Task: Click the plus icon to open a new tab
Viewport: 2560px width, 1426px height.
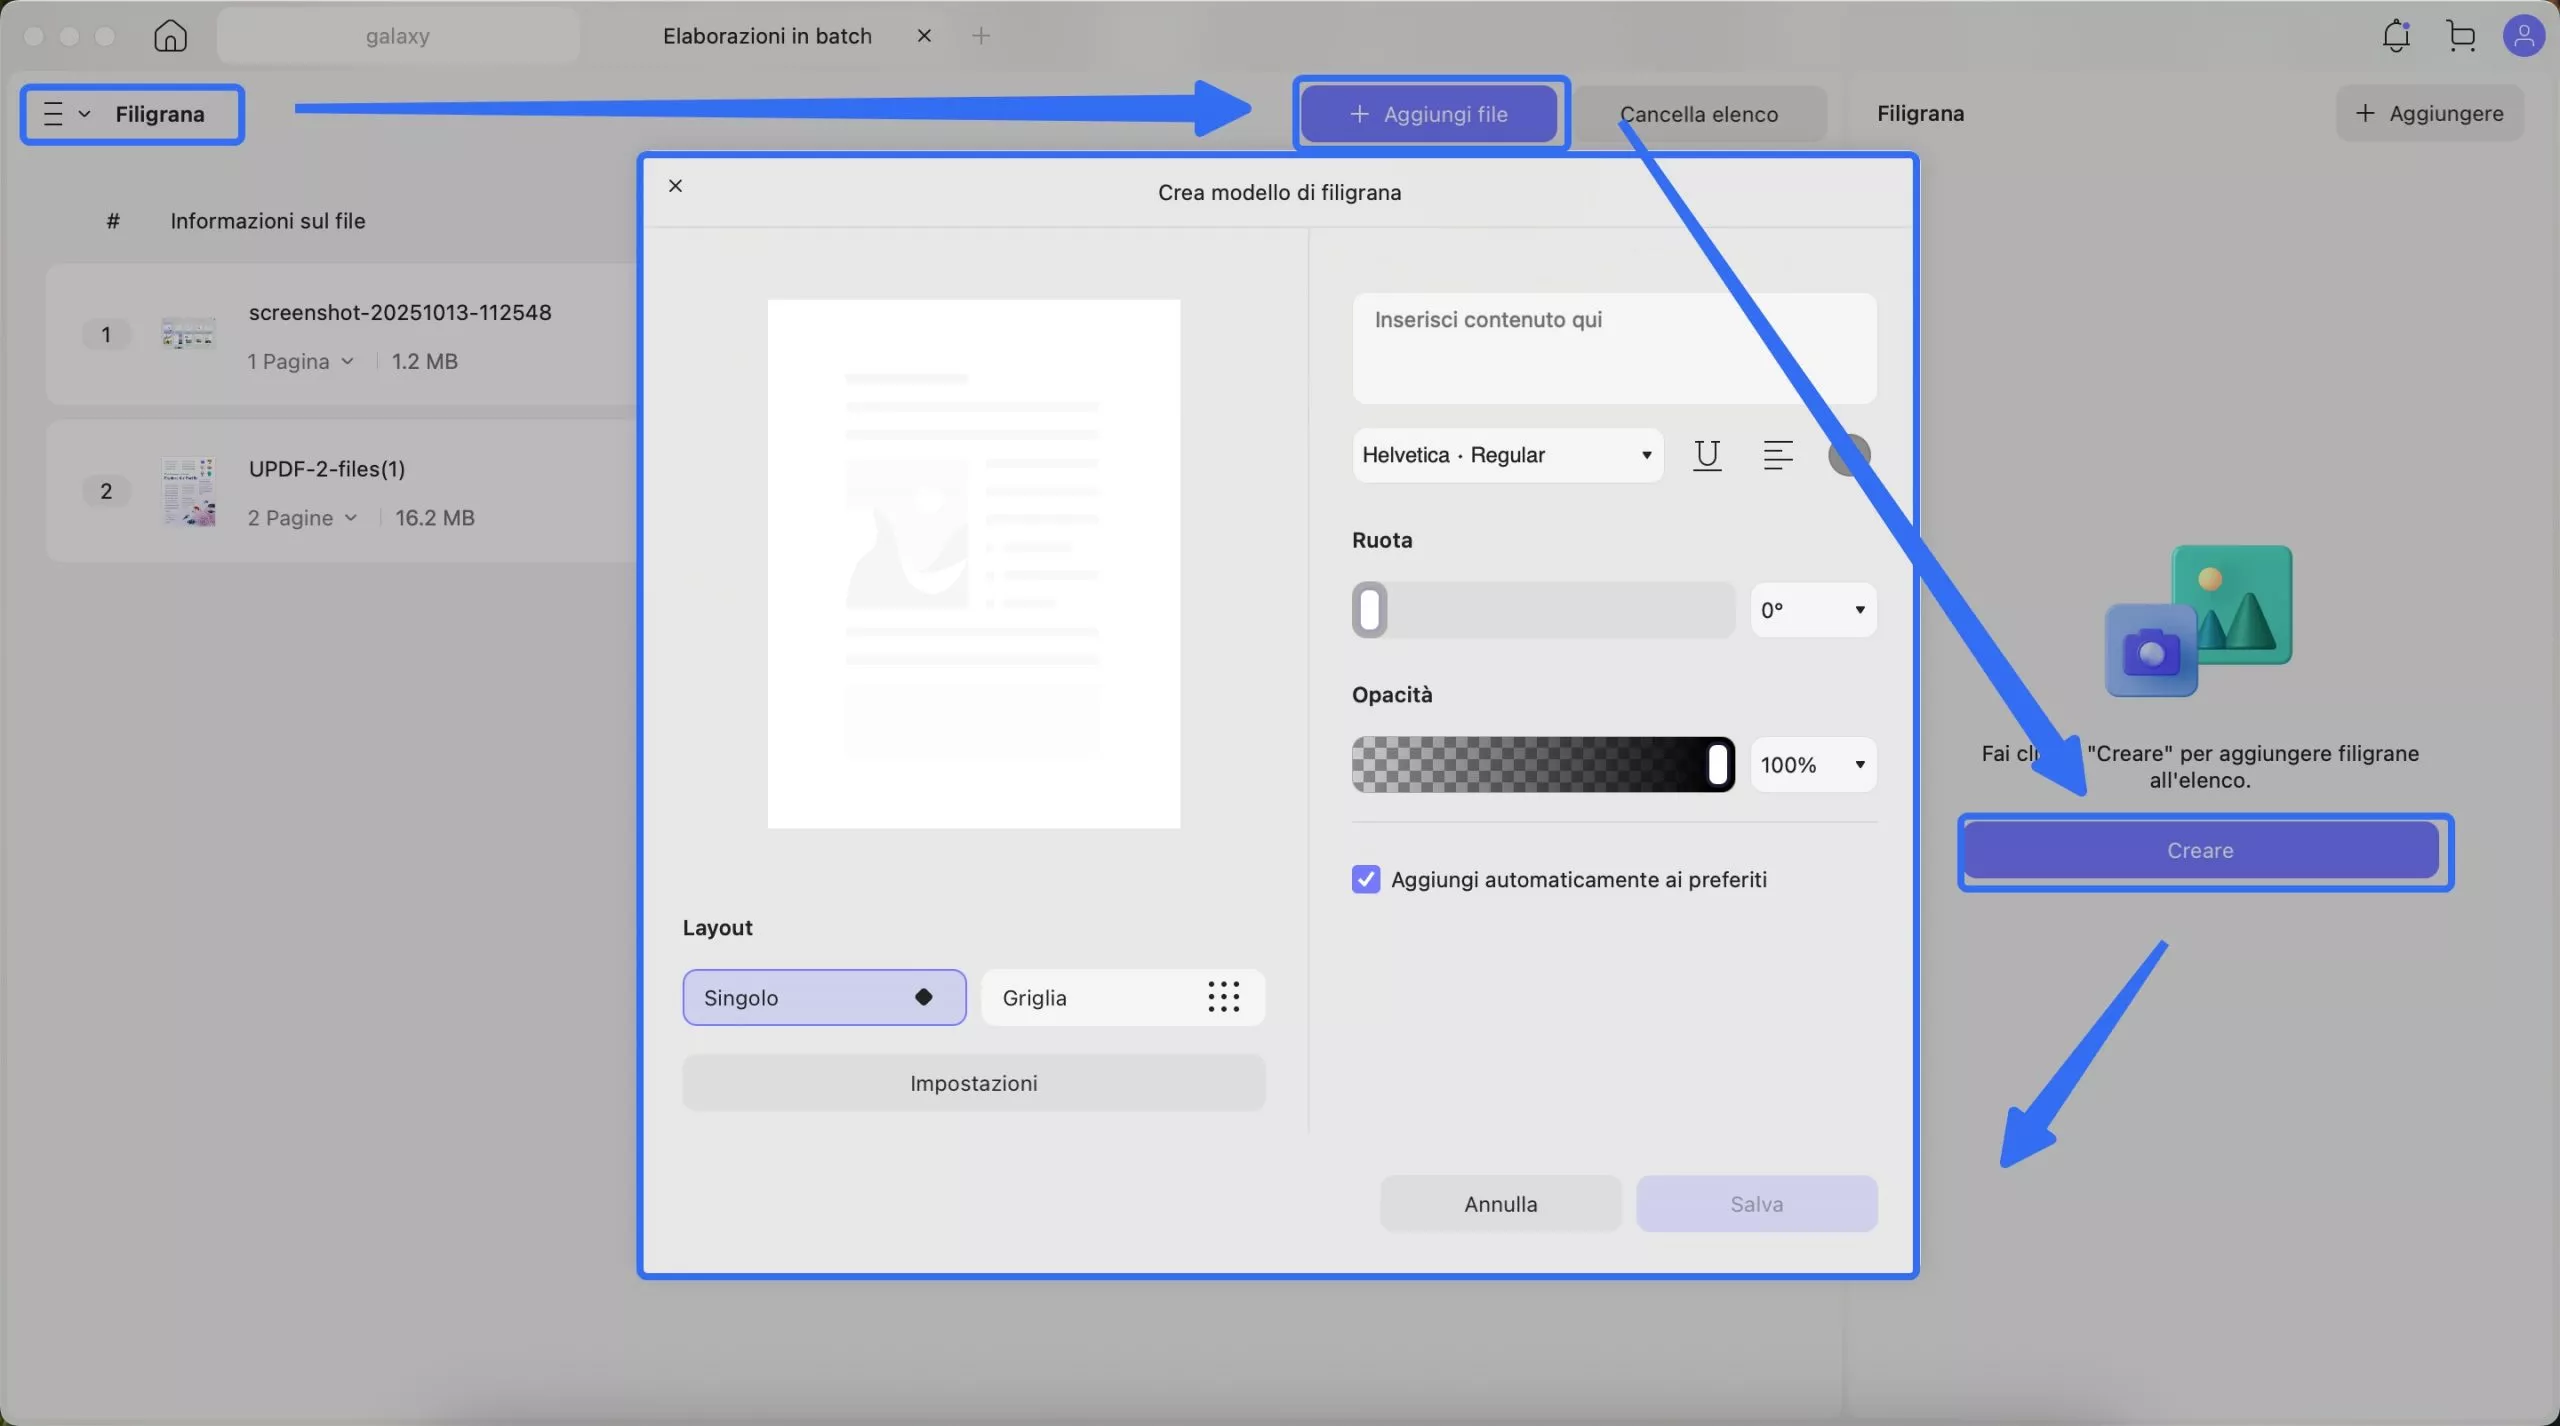Action: pos(980,36)
